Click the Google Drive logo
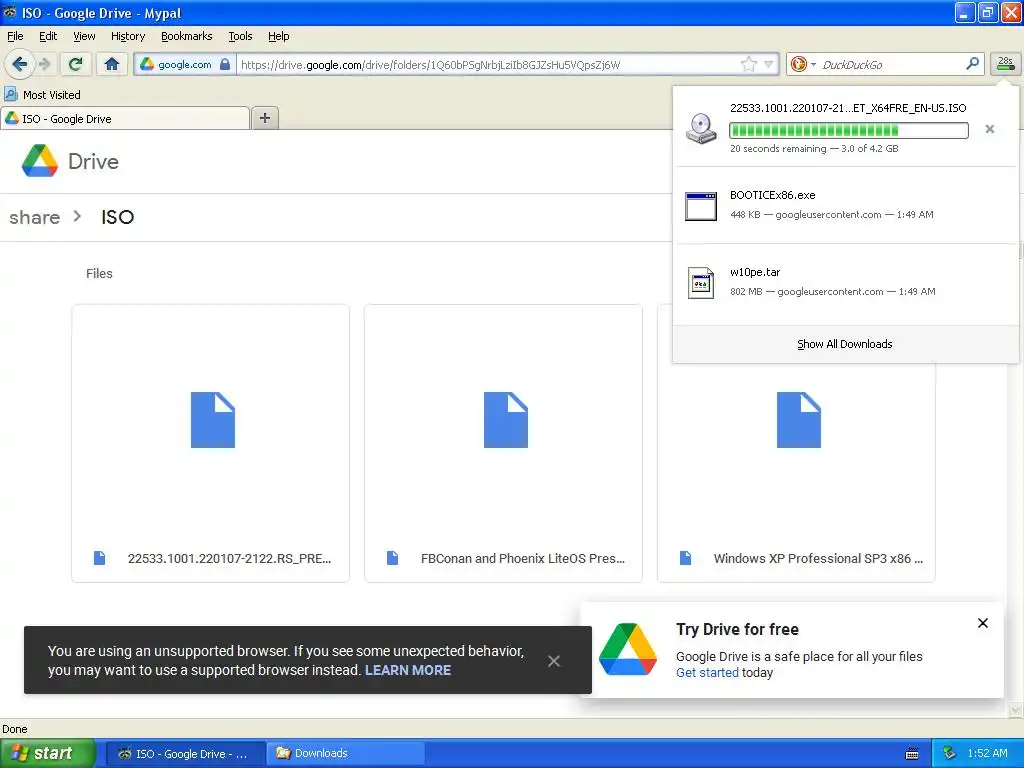The height and width of the screenshot is (768, 1024). (70, 161)
